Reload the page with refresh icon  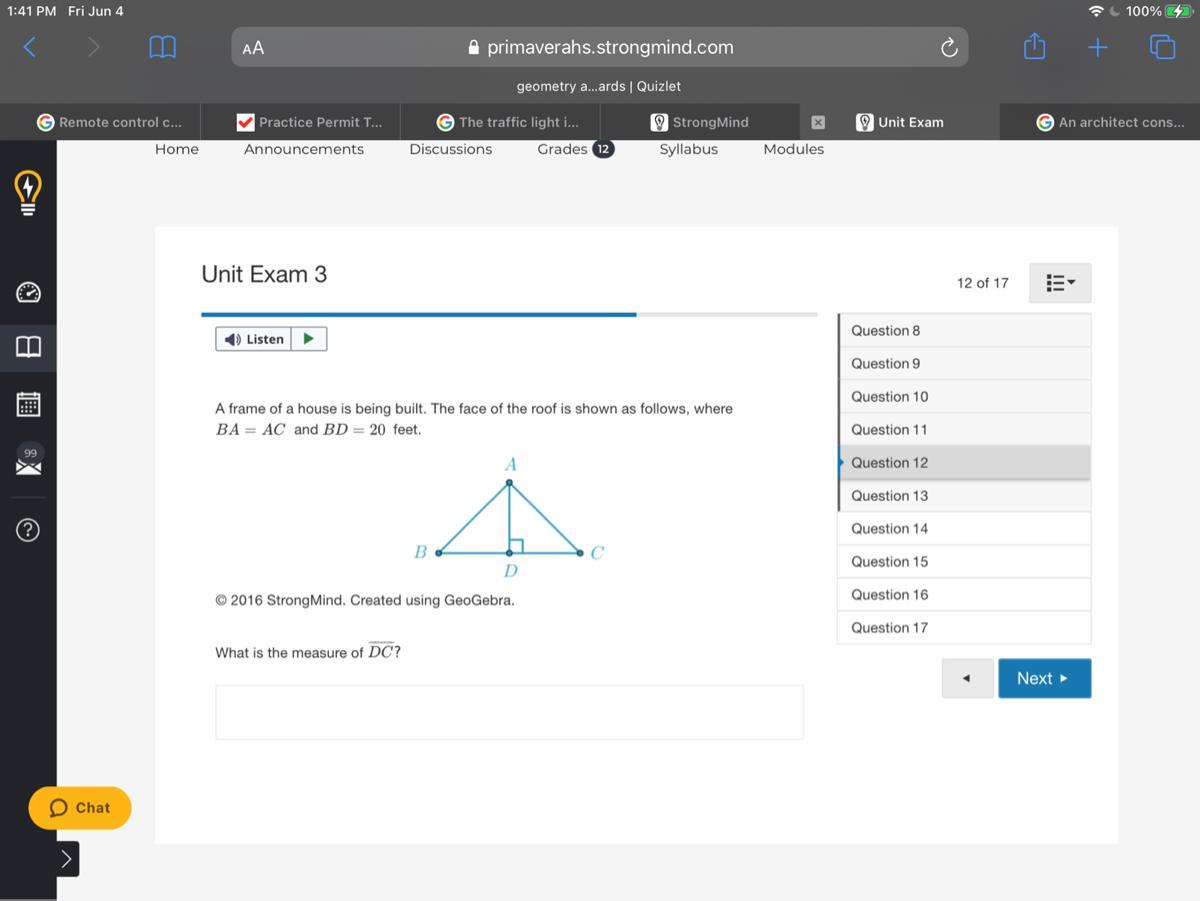pos(949,47)
